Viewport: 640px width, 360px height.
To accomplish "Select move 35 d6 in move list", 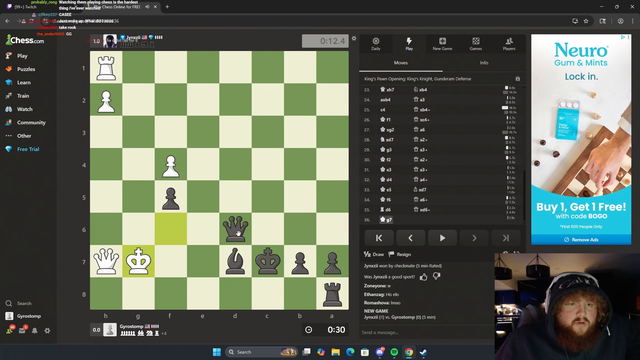I will (x=386, y=210).
